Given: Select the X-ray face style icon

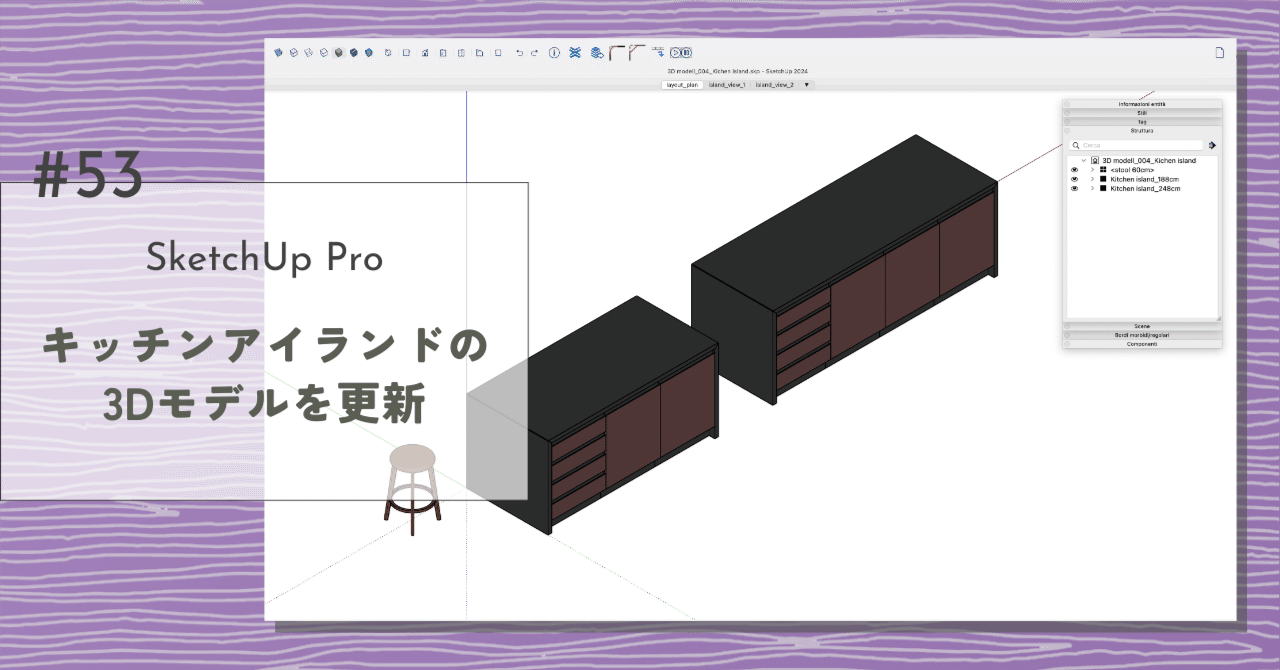Looking at the screenshot, I should 276,52.
